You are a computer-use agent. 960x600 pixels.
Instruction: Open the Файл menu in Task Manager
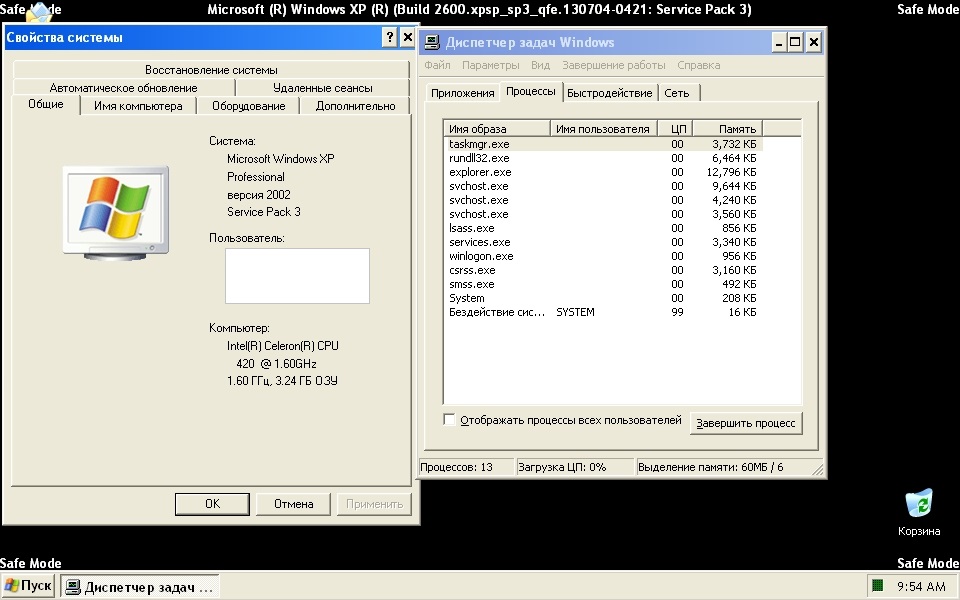(x=437, y=65)
